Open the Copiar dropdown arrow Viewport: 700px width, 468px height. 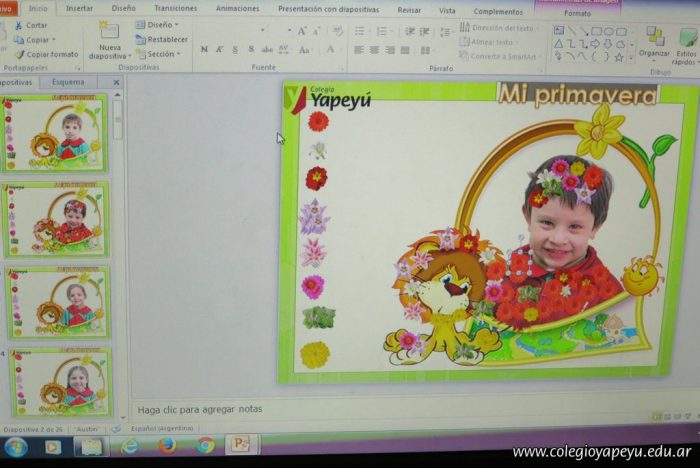pyautogui.click(x=53, y=40)
